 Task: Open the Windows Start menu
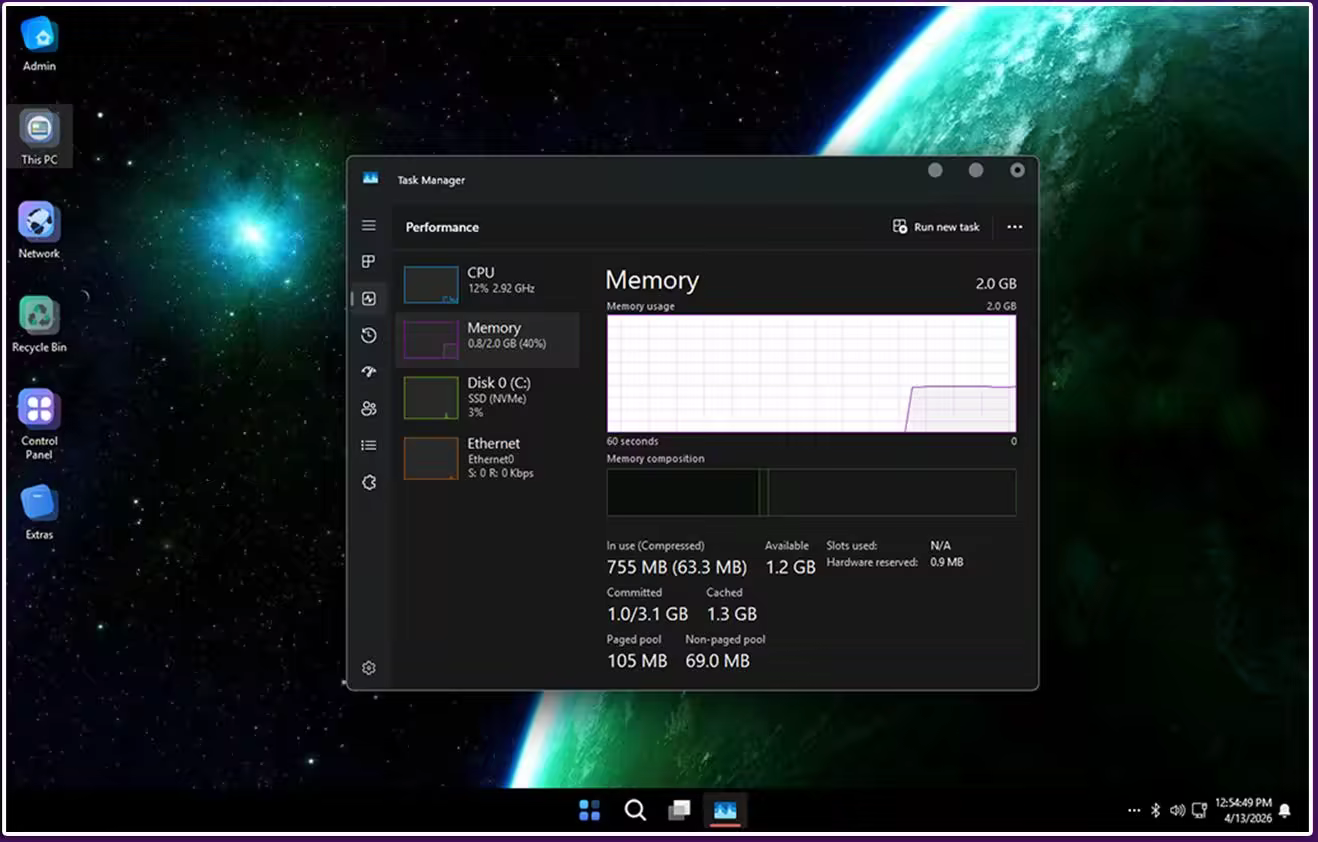[x=590, y=810]
